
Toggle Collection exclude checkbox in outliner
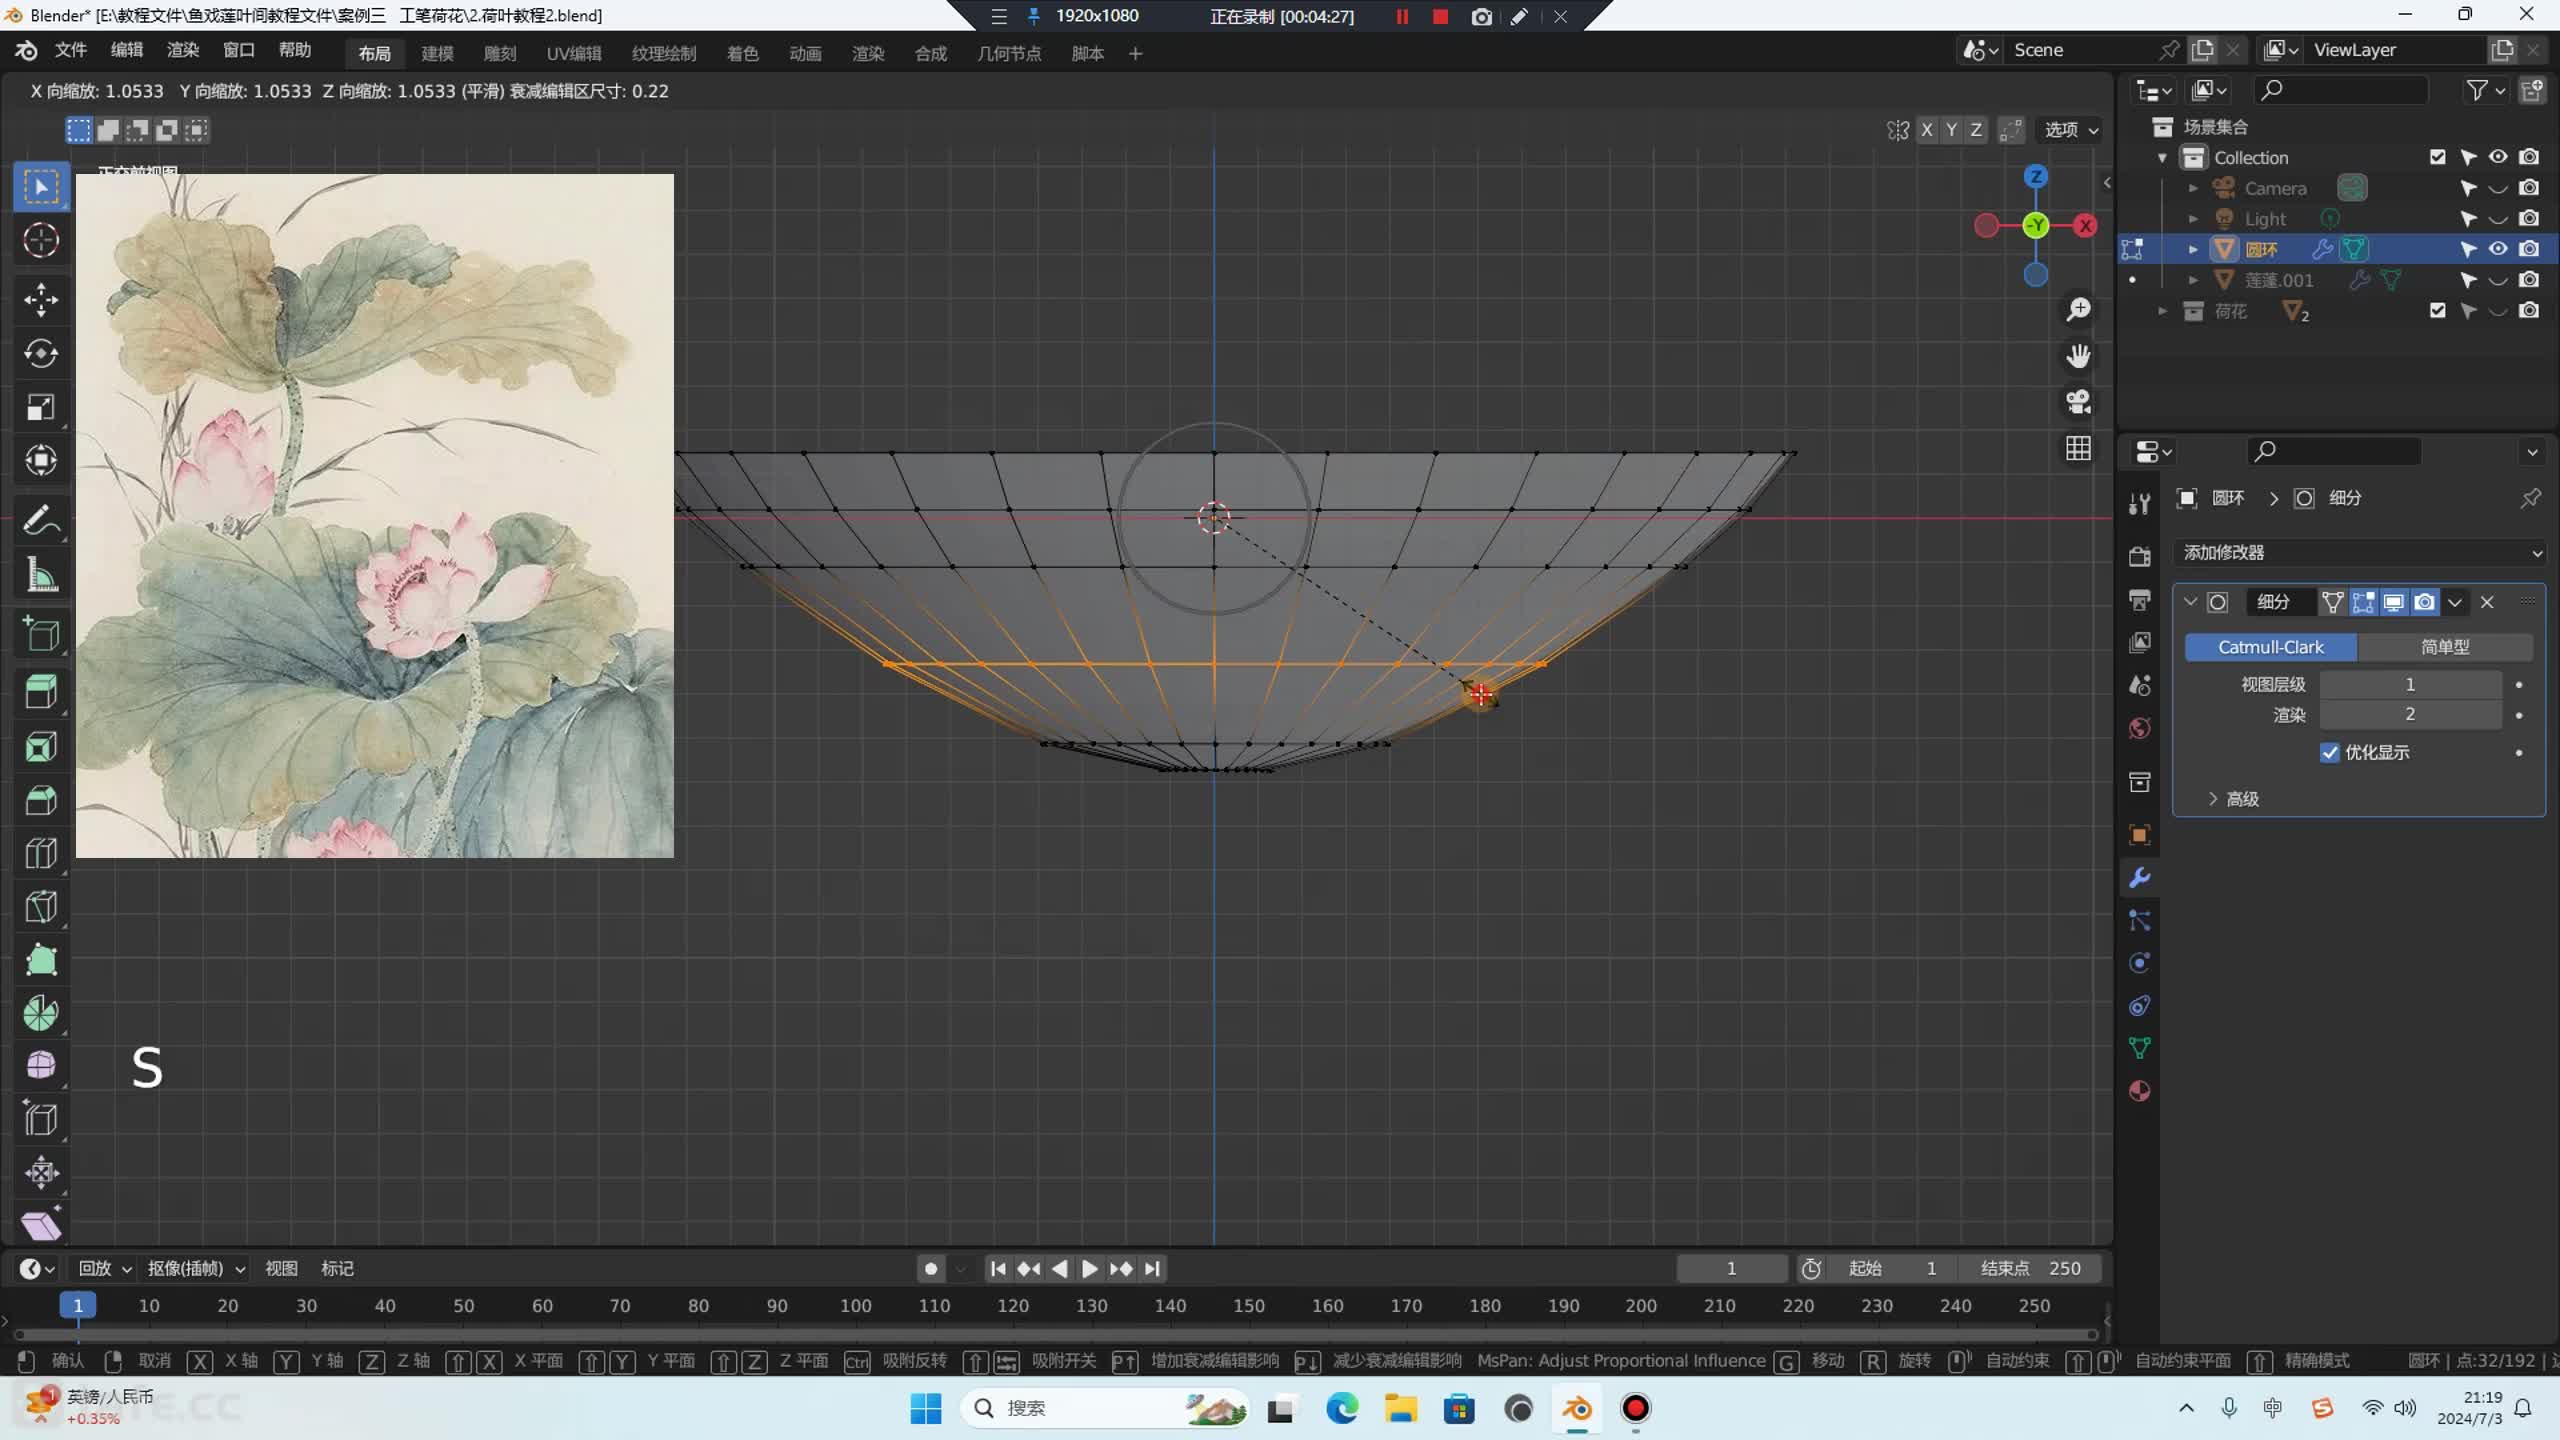(x=2437, y=157)
